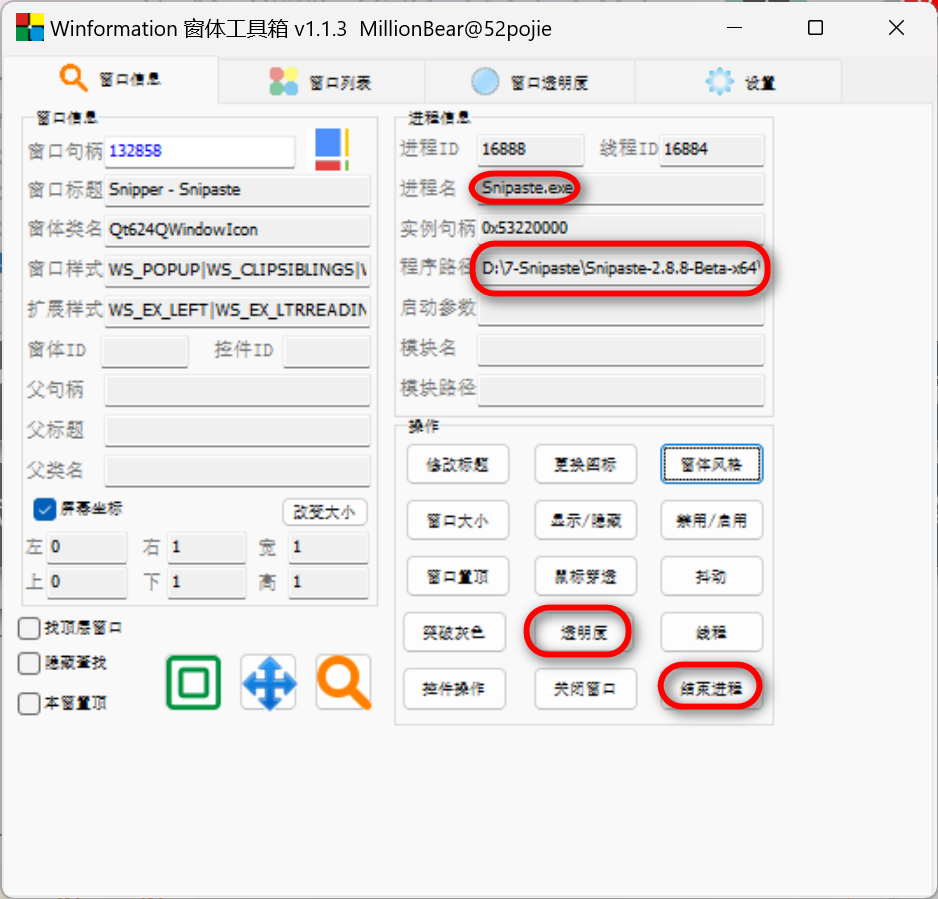The width and height of the screenshot is (938, 899).
Task: Click the 更换图标 button
Action: [585, 464]
